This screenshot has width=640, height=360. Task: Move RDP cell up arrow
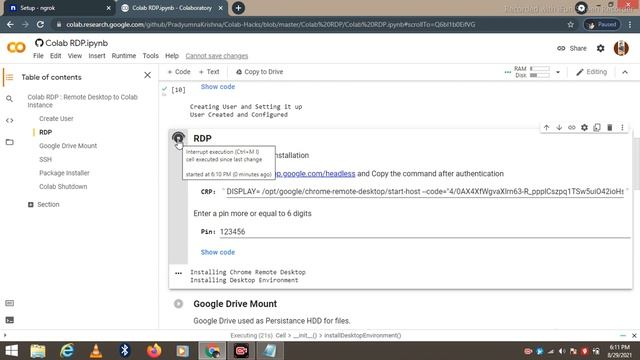pyautogui.click(x=547, y=127)
